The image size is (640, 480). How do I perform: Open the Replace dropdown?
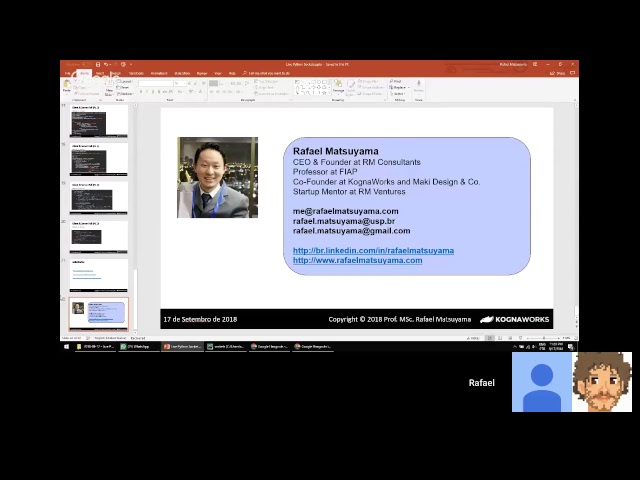(x=399, y=87)
